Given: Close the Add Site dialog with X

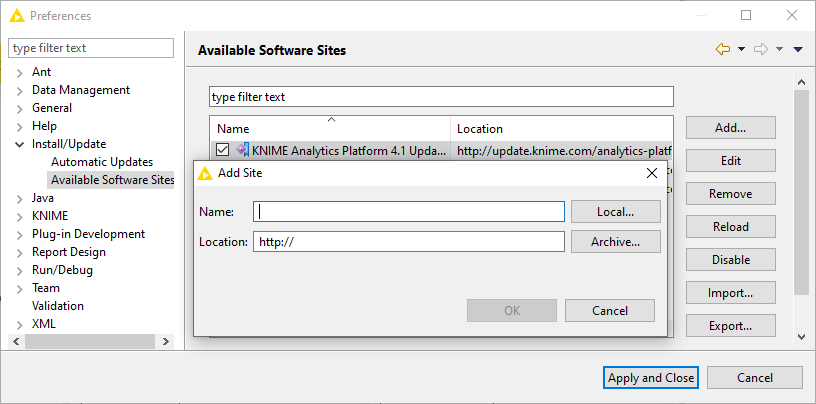Looking at the screenshot, I should coord(652,173).
